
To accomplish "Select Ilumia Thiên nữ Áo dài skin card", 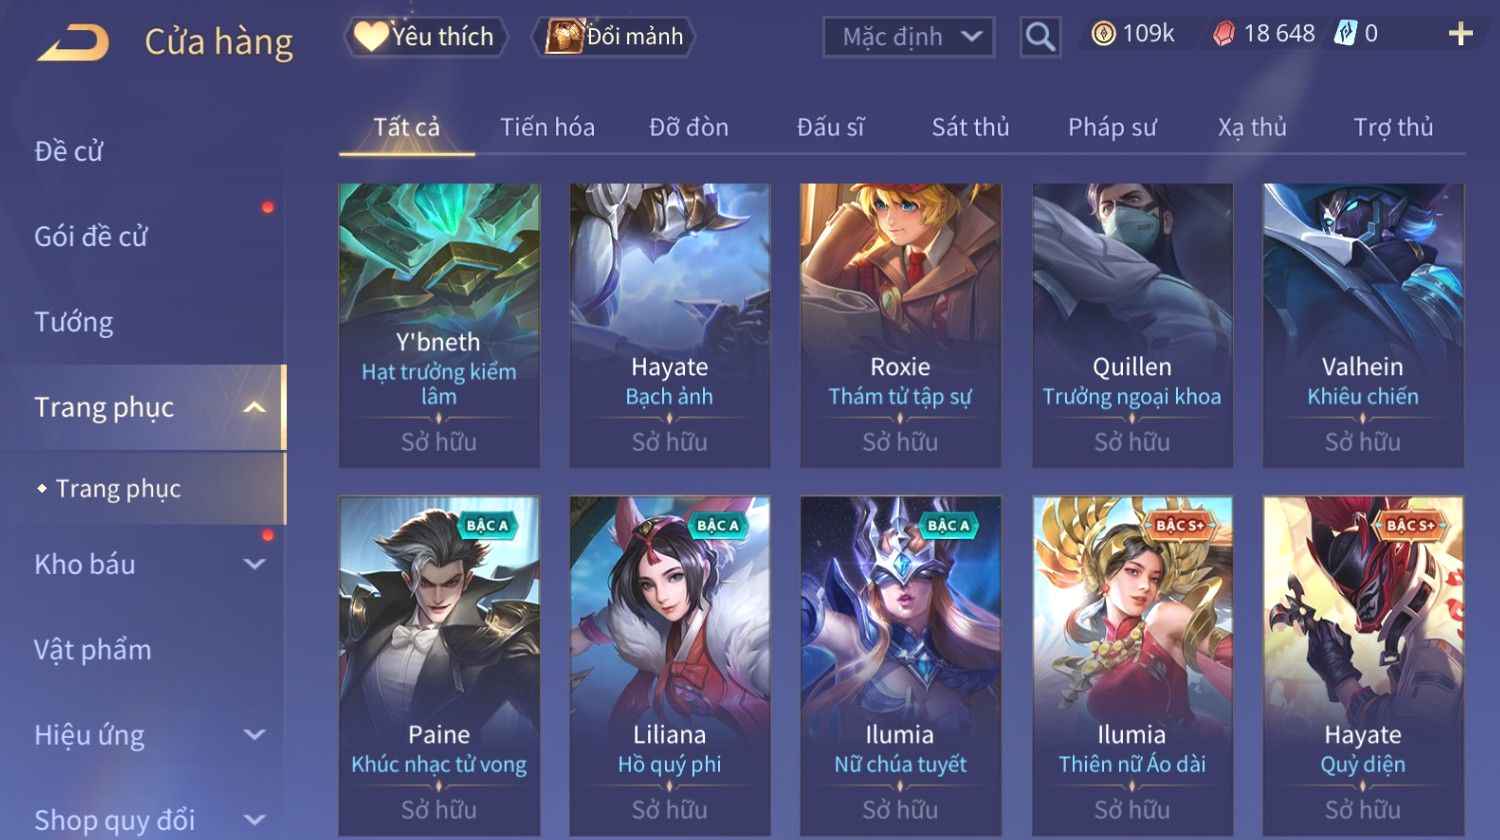I will (1132, 665).
